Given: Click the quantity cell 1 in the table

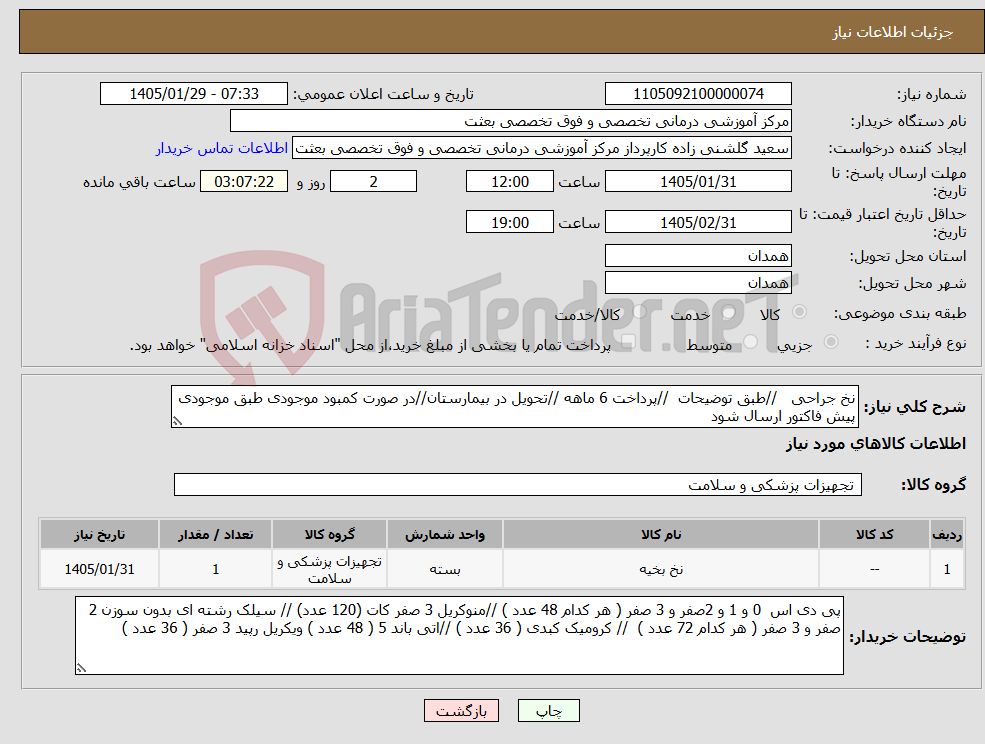Looking at the screenshot, I should pos(215,569).
